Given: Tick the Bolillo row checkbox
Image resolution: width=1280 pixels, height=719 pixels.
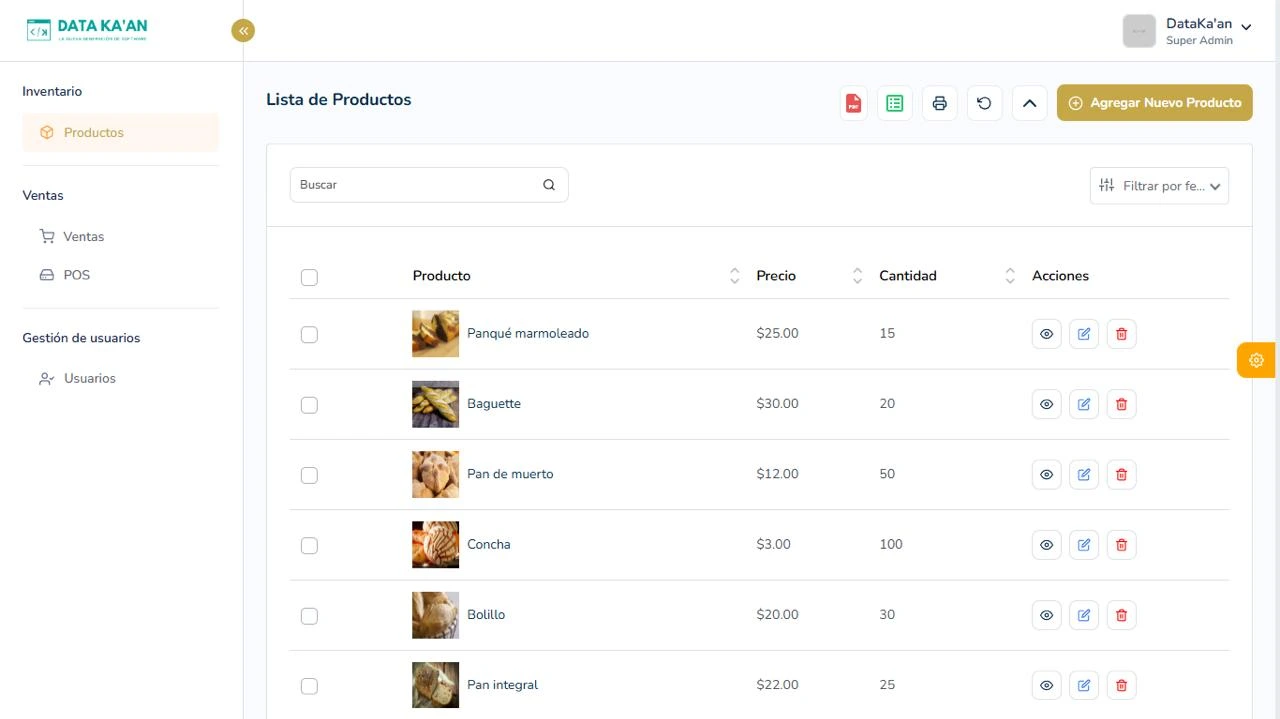Looking at the screenshot, I should (x=309, y=616).
